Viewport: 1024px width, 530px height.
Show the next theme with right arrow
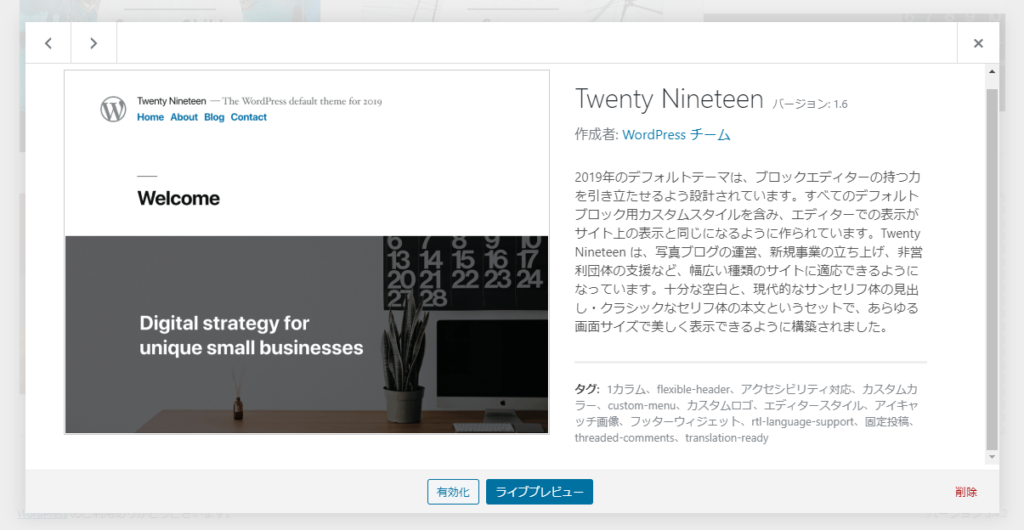pyautogui.click(x=93, y=43)
